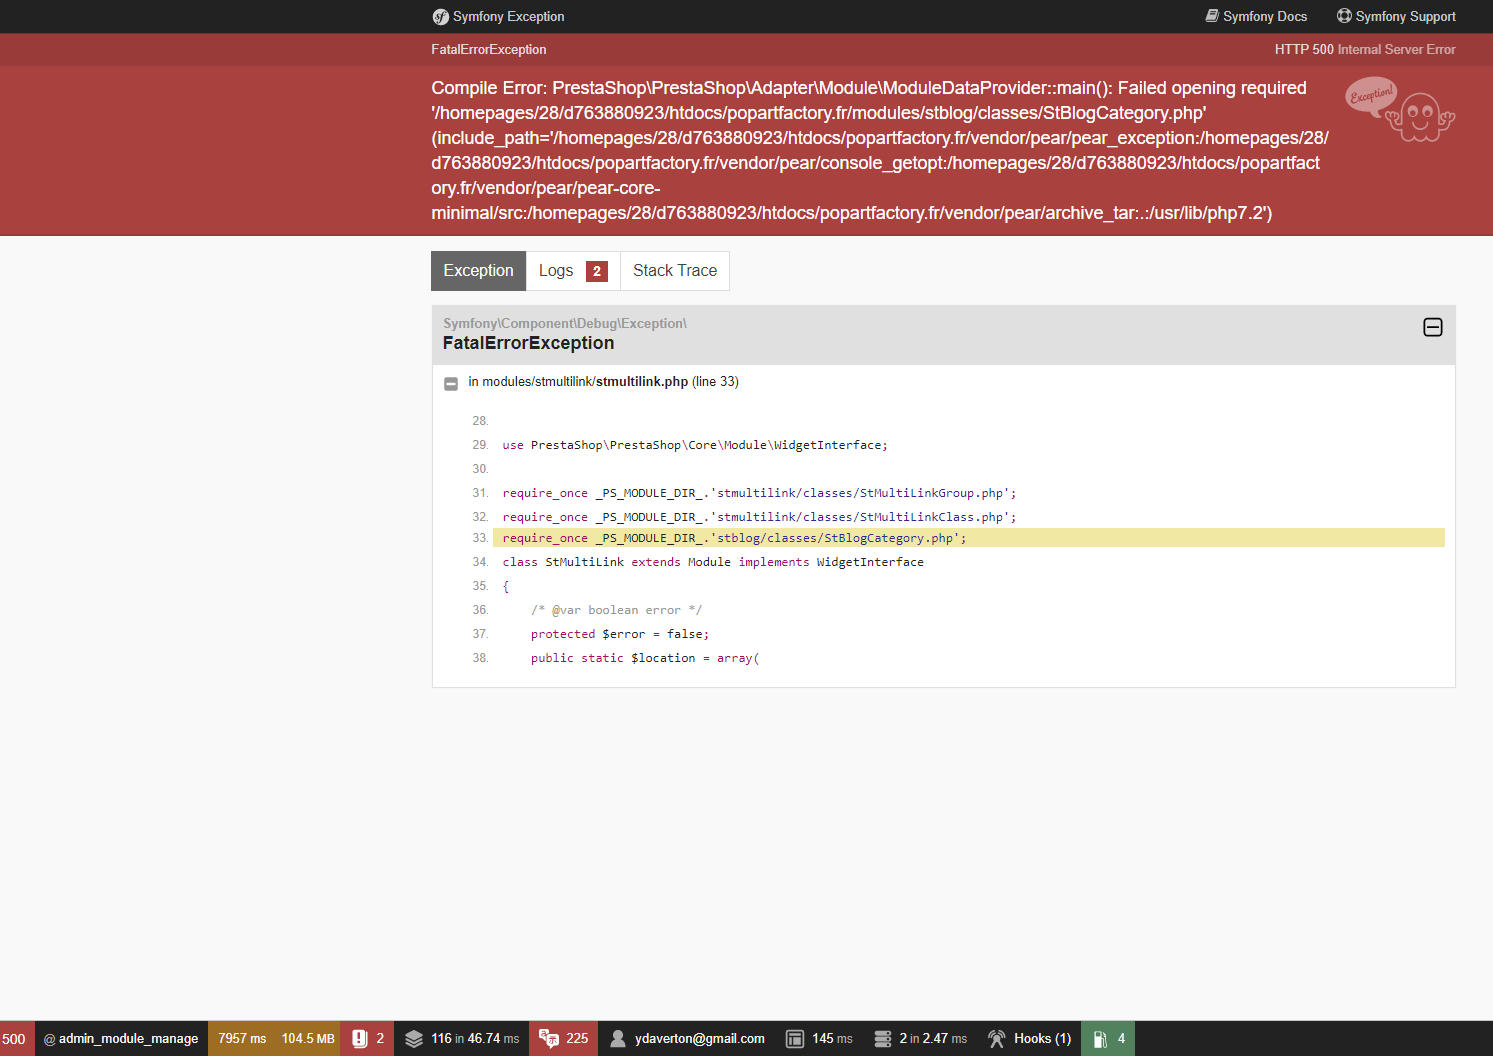Open the cache layers icon panel
The image size is (1493, 1056).
click(x=414, y=1039)
